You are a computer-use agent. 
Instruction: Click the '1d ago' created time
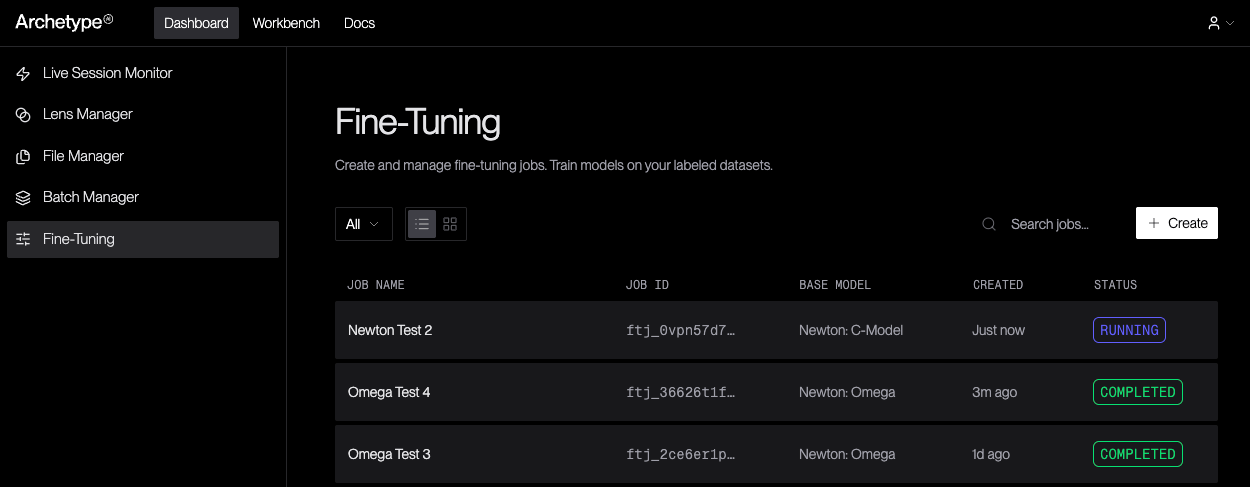[x=991, y=454]
